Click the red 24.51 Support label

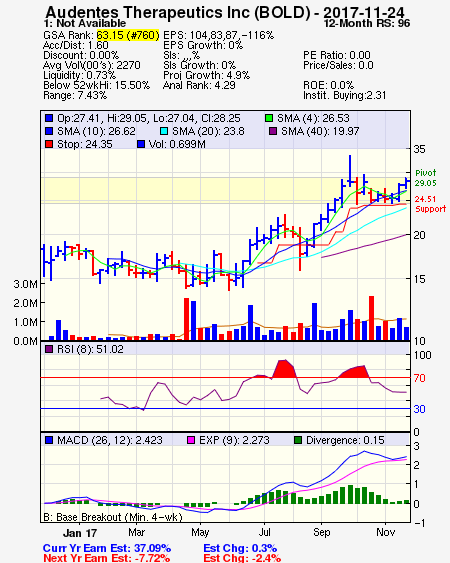click(430, 204)
